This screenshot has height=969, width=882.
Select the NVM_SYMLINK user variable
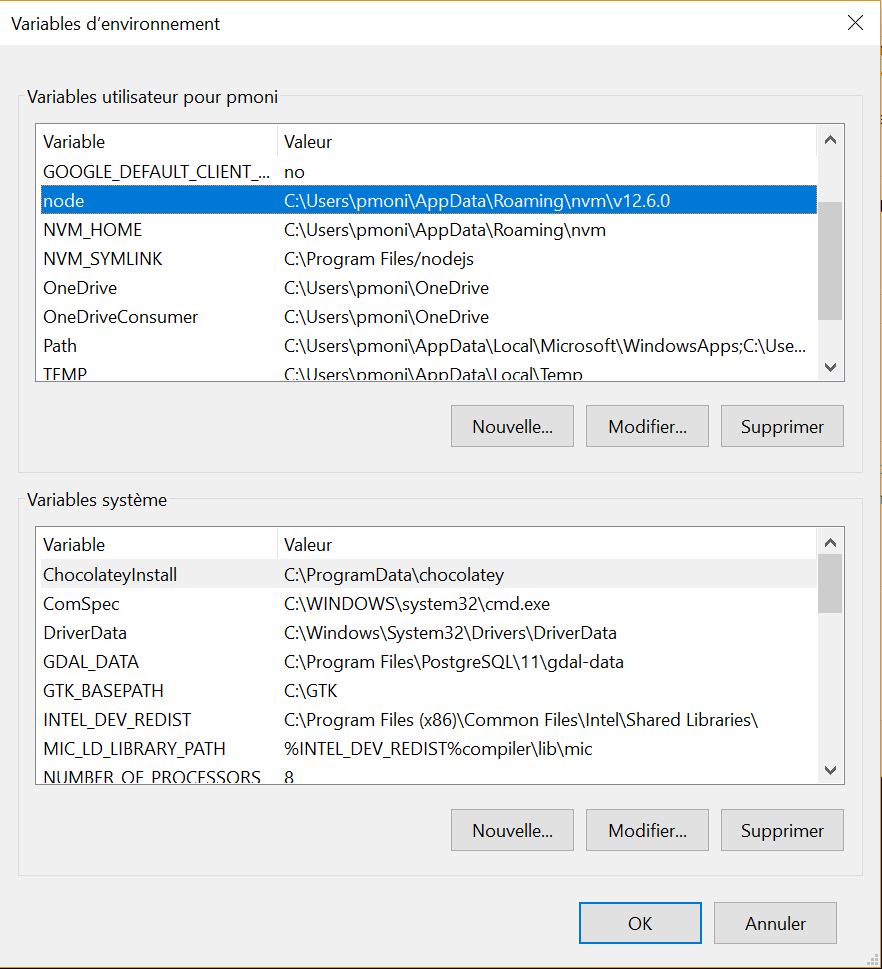pos(429,258)
